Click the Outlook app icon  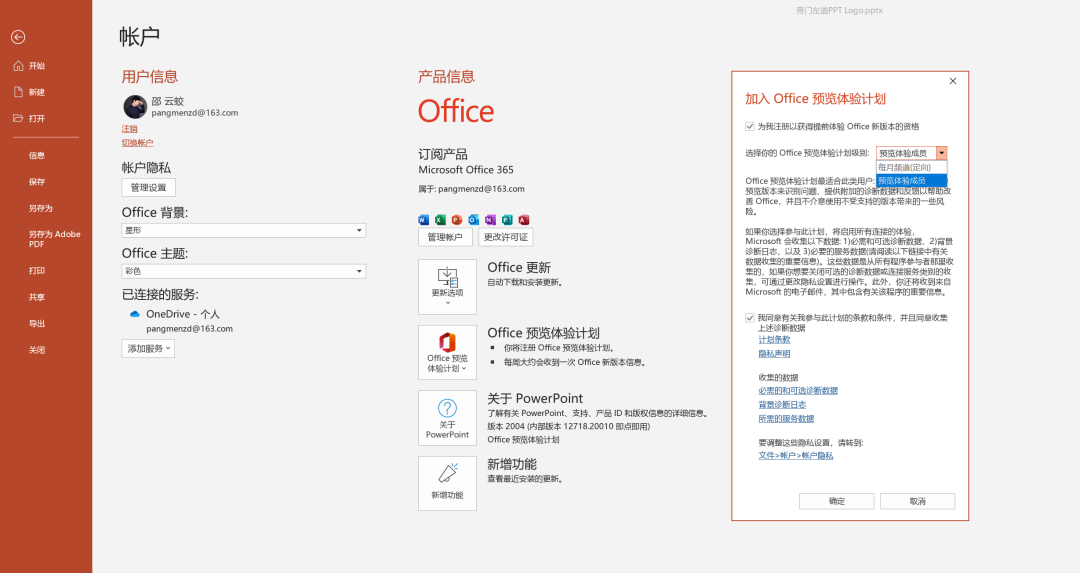pos(473,220)
